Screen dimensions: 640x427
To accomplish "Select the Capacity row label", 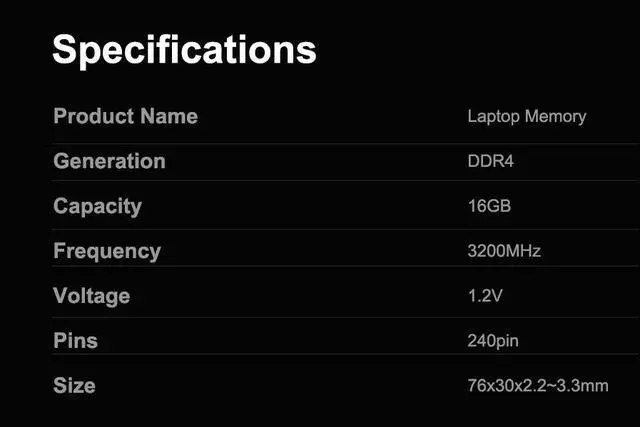I will 97,206.
